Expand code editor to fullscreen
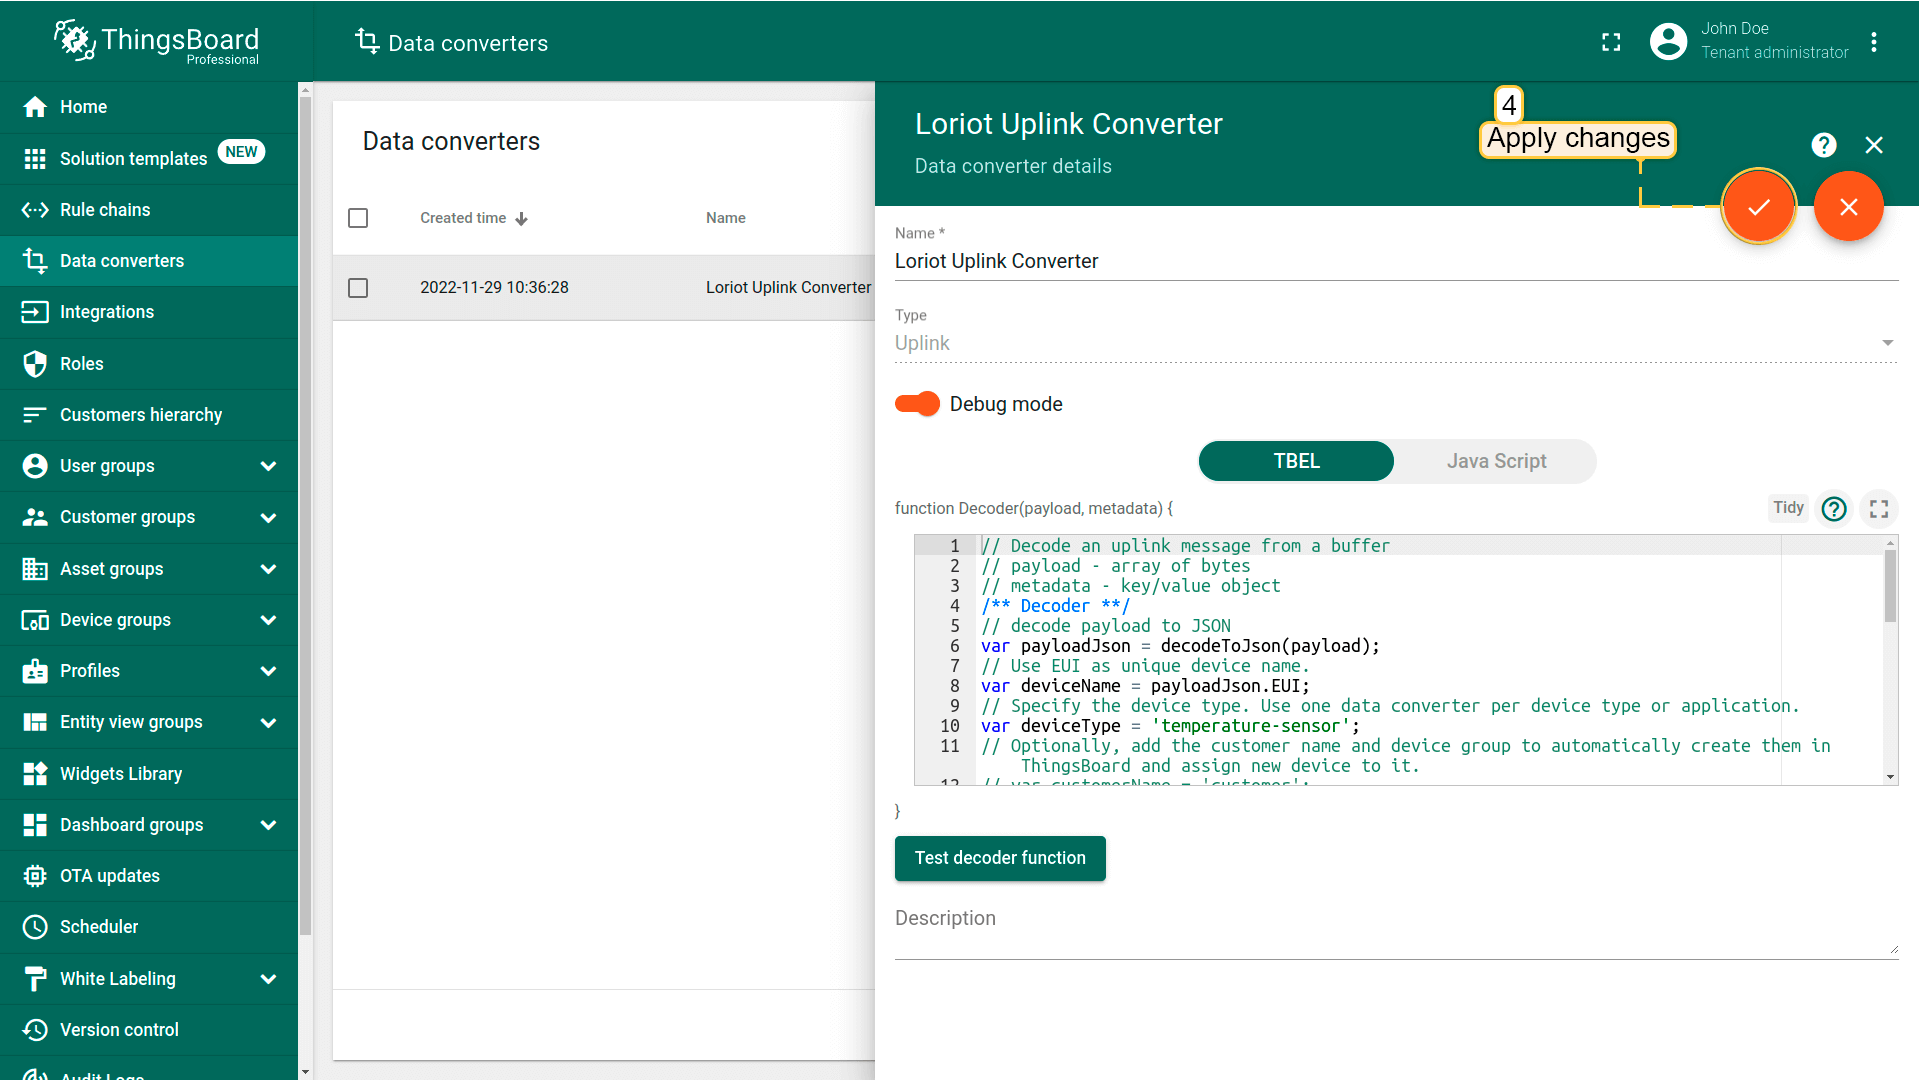The image size is (1920, 1080). click(1879, 509)
